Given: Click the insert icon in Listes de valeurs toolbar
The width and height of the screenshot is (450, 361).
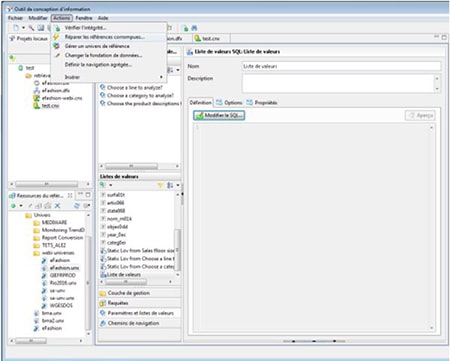Looking at the screenshot, I should [103, 185].
